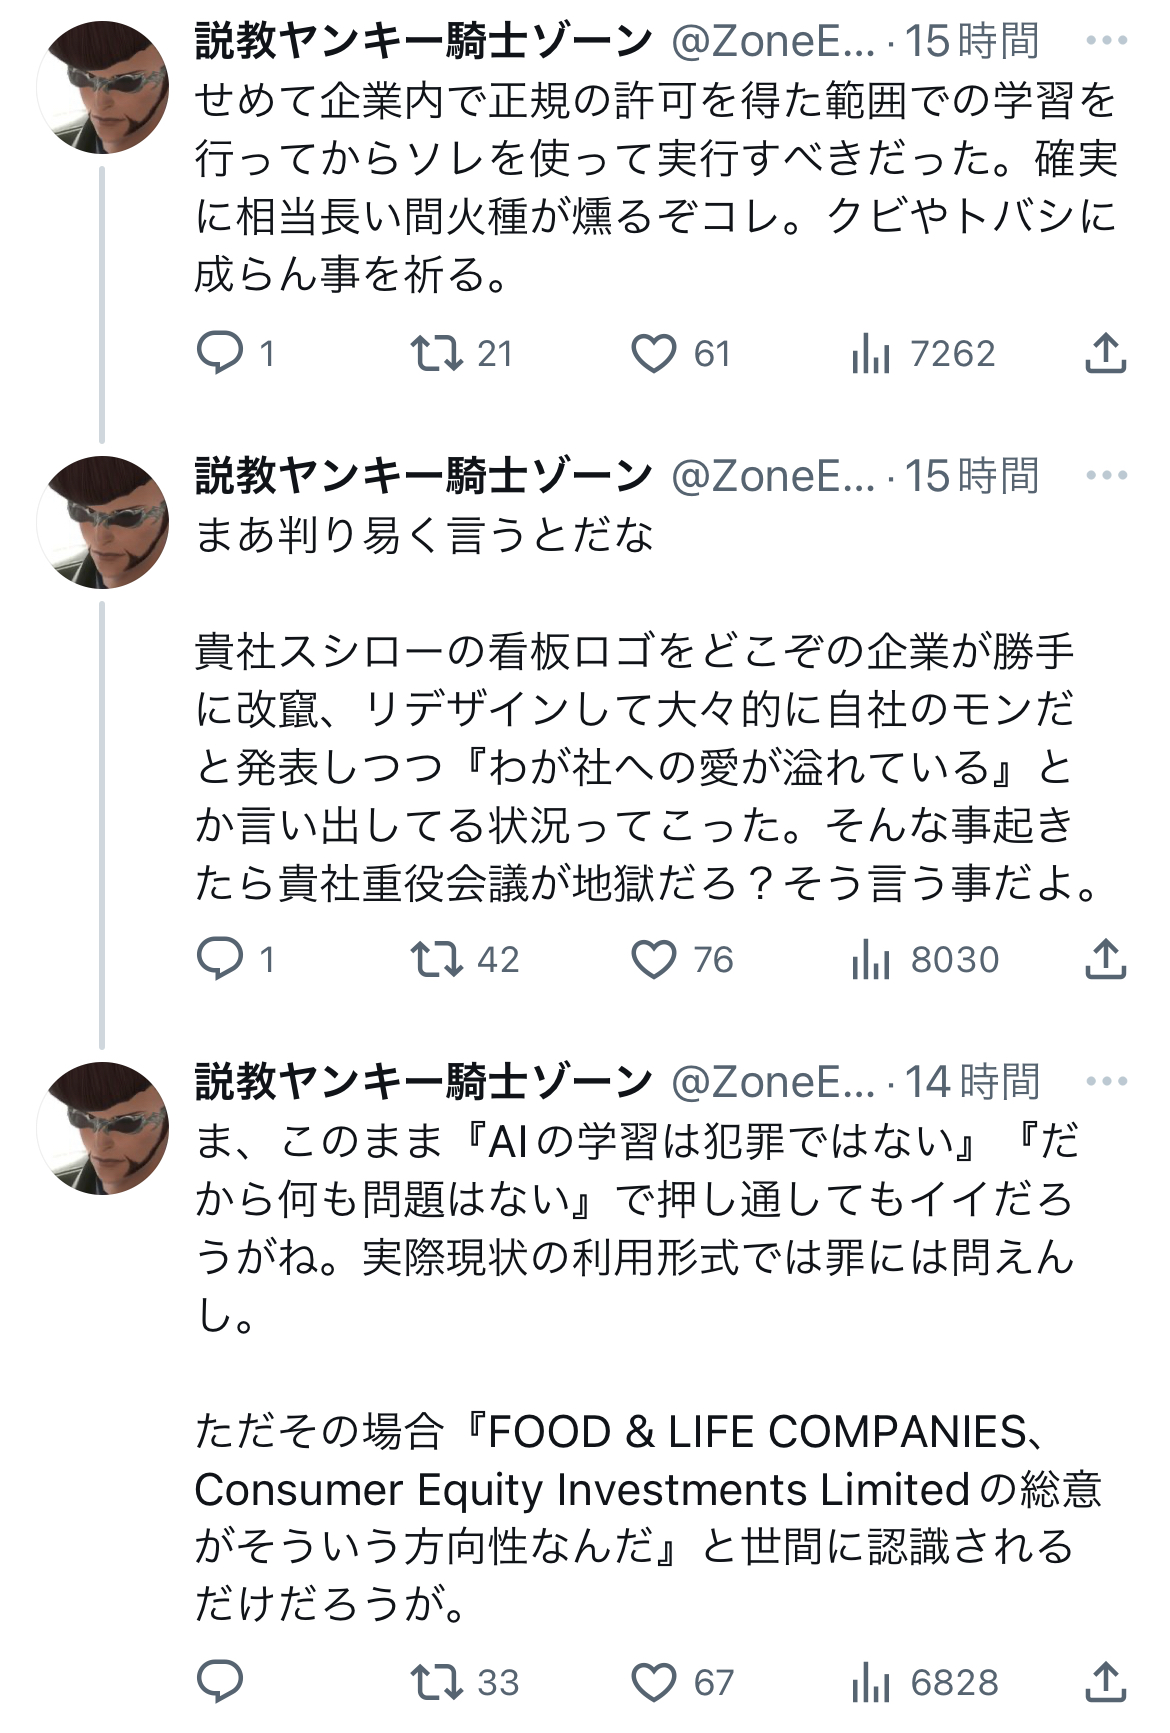1170x1733 pixels.
Task: Share the first tweet via upload icon
Action: click(1105, 353)
